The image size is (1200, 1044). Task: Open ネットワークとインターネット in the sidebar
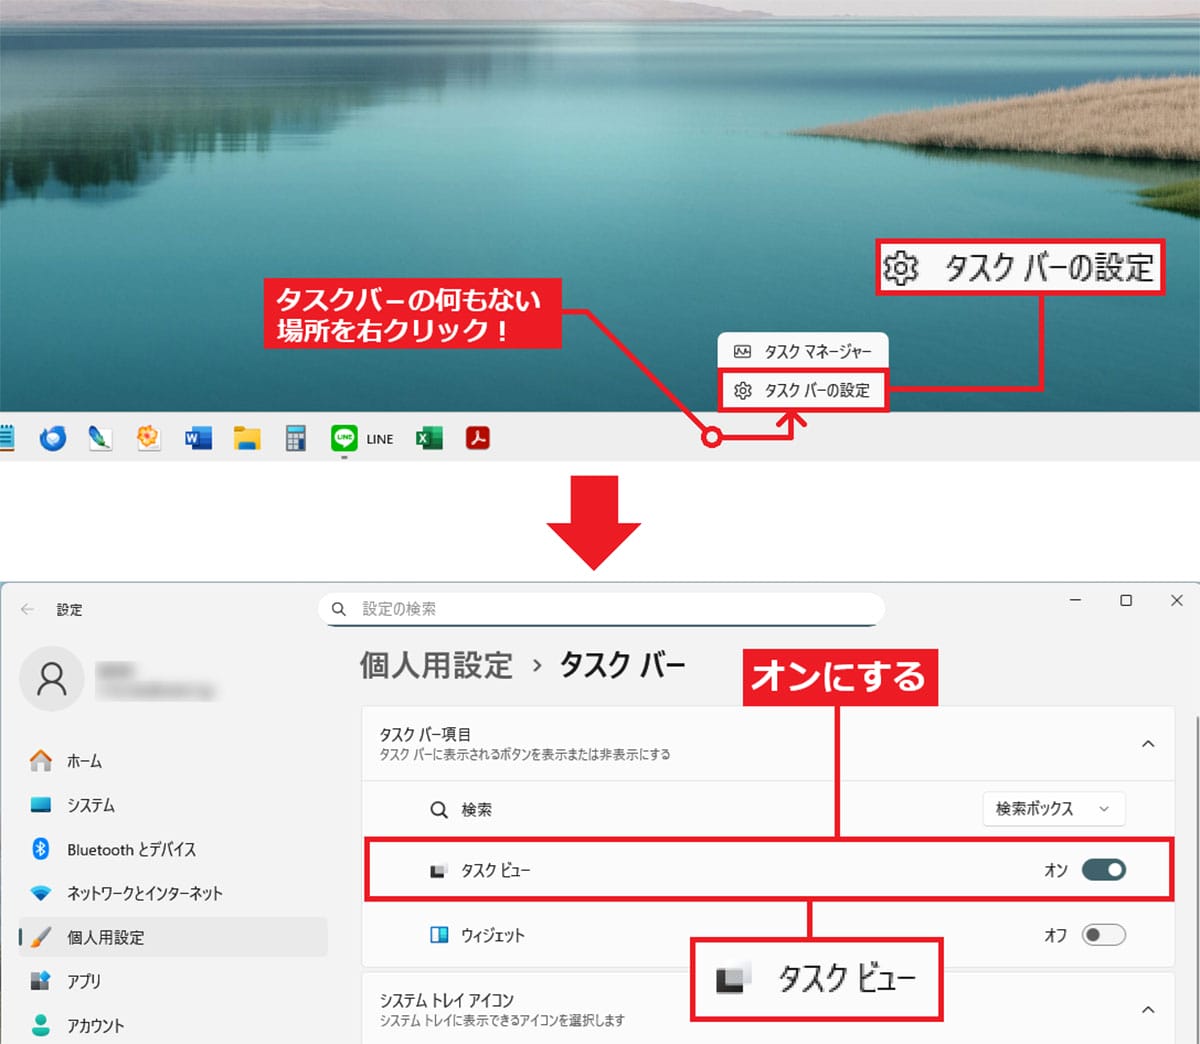pos(173,893)
